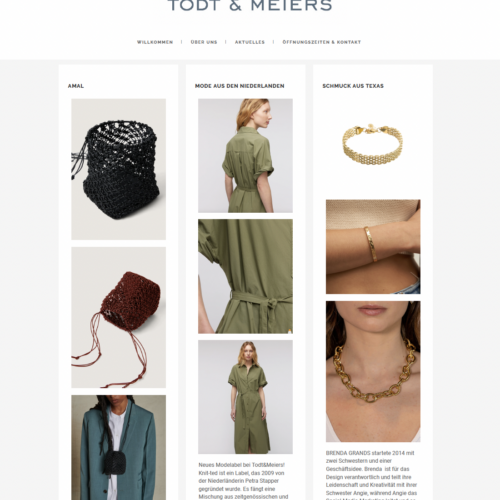Open Öffnungszeiten & Kontakt page

point(322,42)
